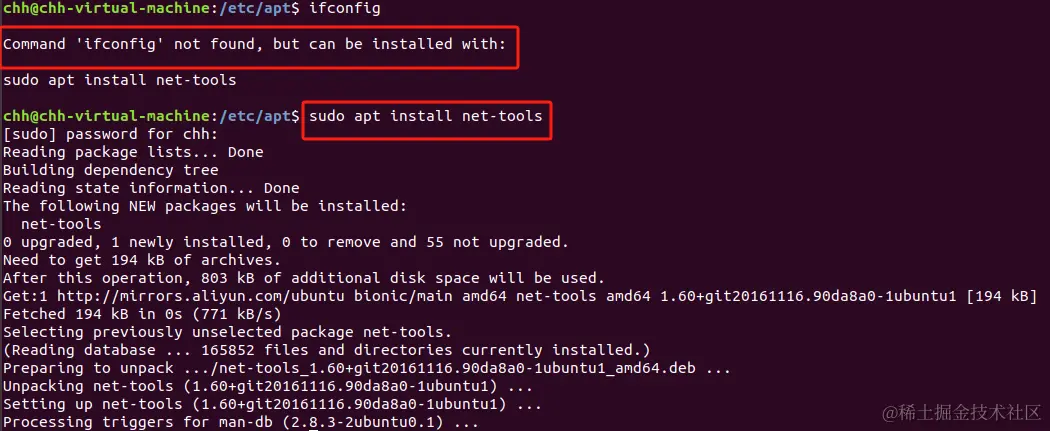Click the typed 'sudo apt install net-tools' command at the second prompt
The image size is (1050, 431).
426,116
